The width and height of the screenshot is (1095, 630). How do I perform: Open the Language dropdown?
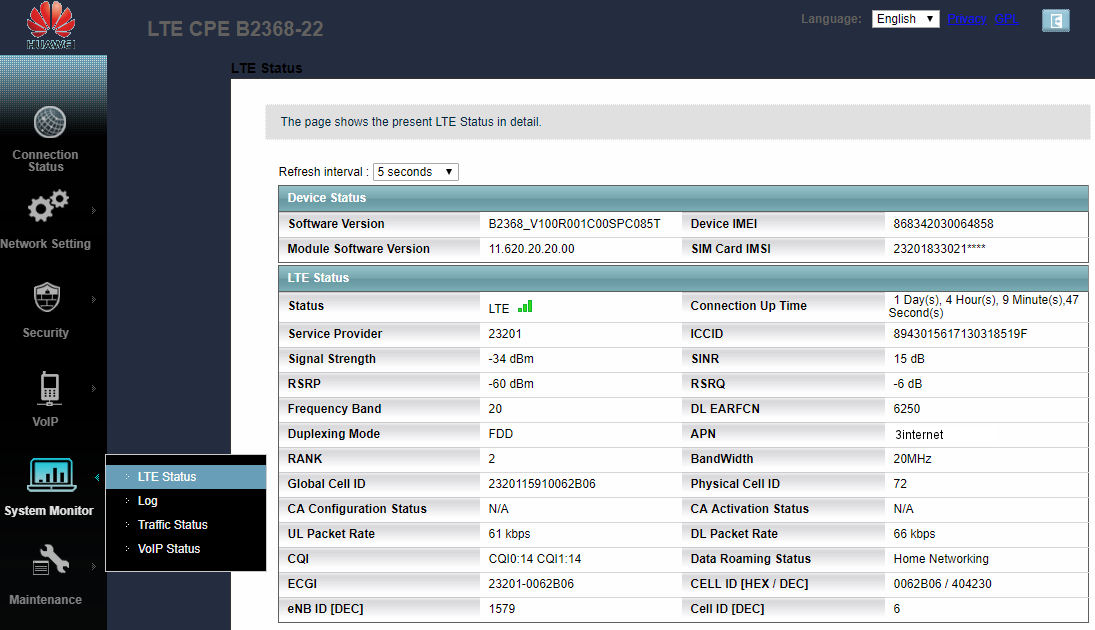[905, 19]
